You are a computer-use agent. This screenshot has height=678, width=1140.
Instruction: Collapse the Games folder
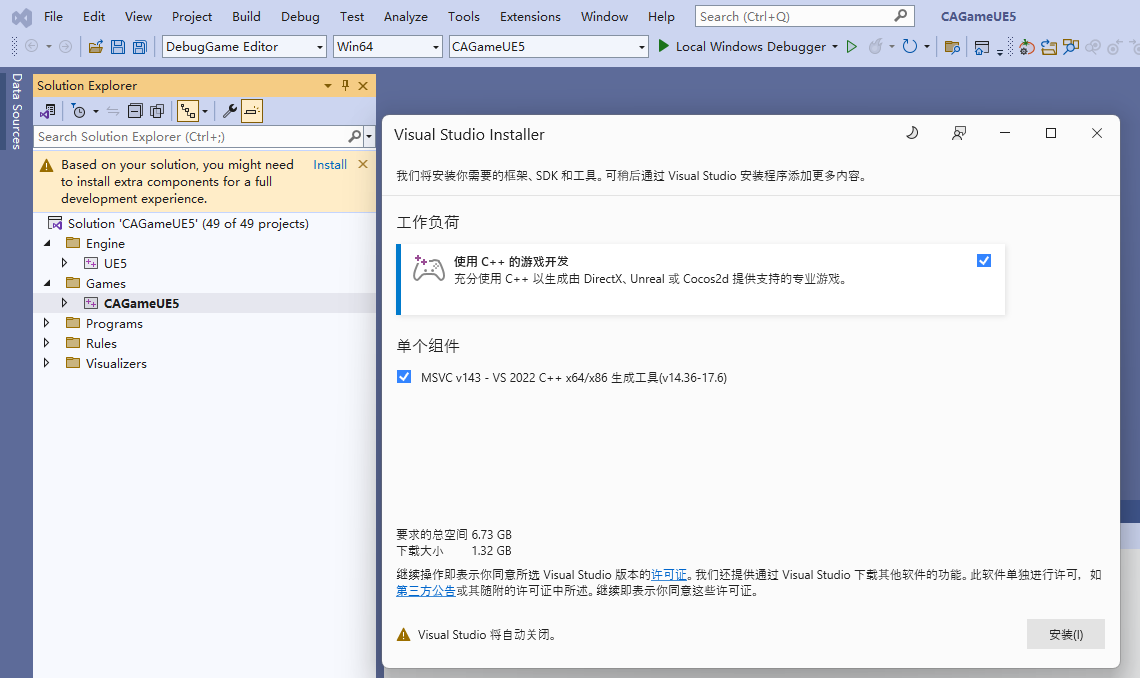tap(47, 283)
